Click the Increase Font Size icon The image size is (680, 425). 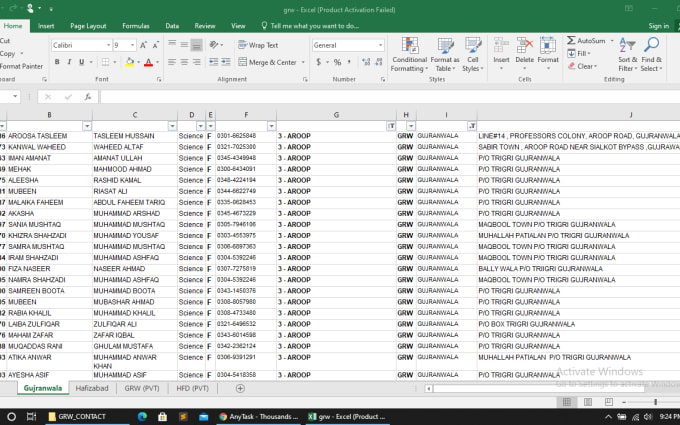143,45
